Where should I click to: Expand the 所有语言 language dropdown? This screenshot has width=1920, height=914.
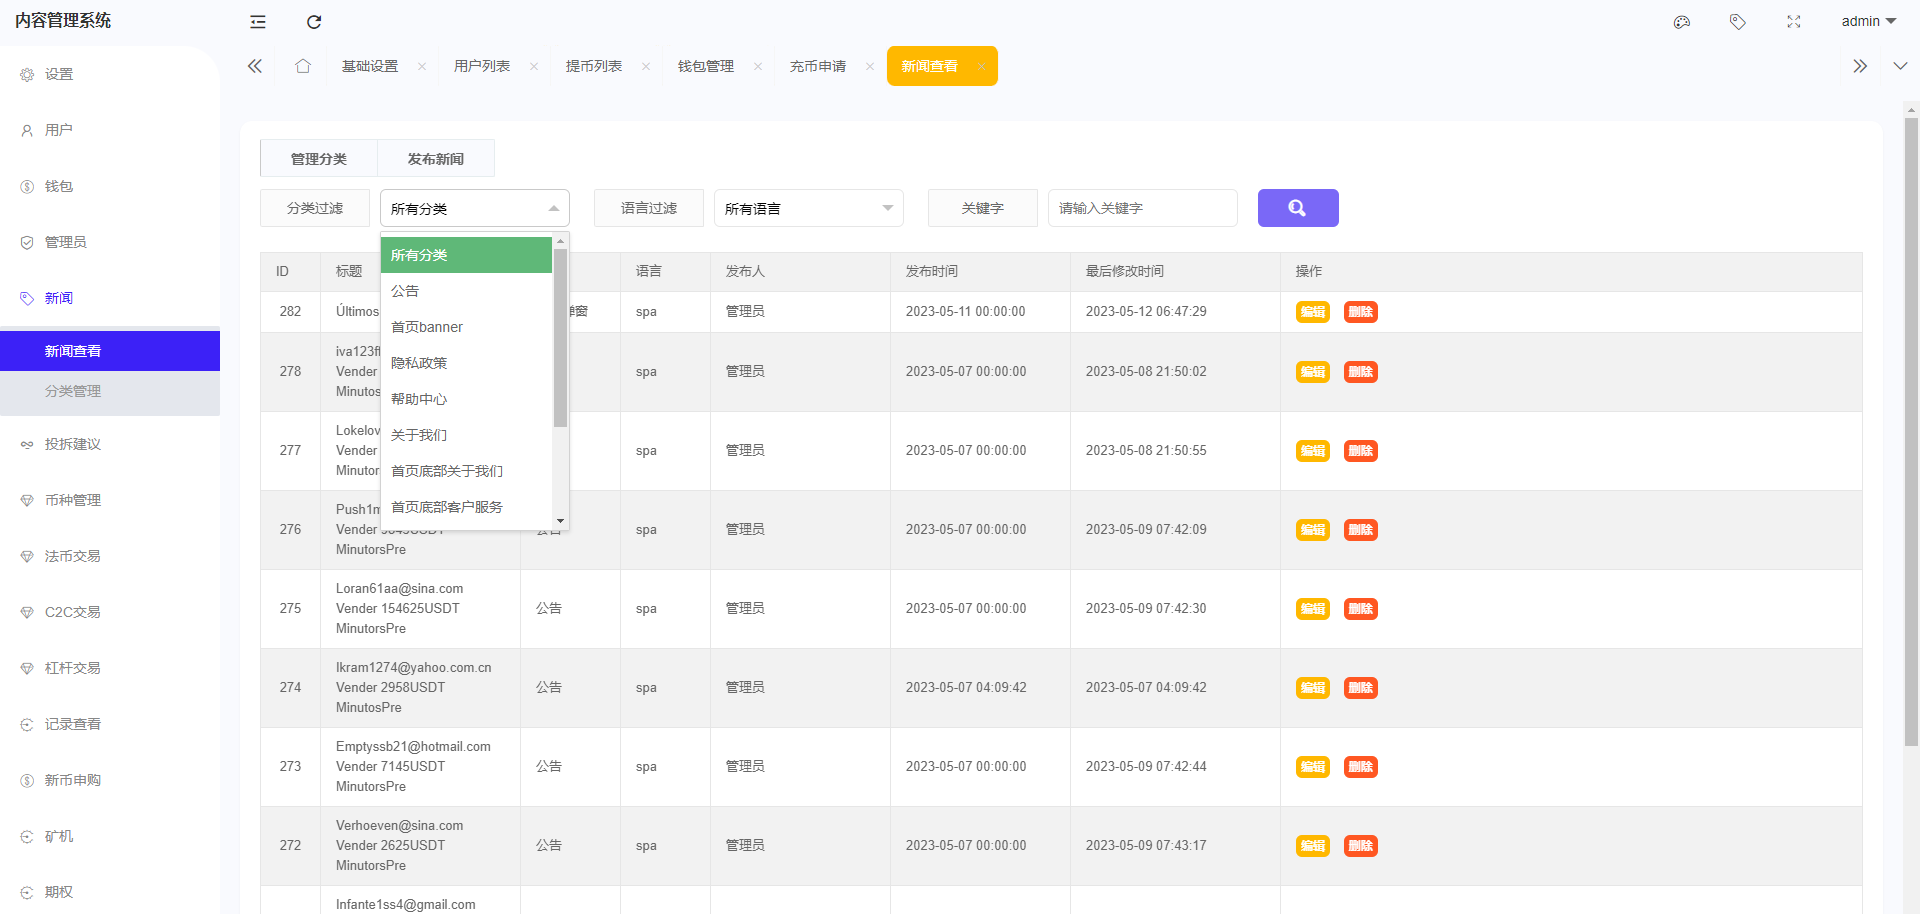point(808,208)
